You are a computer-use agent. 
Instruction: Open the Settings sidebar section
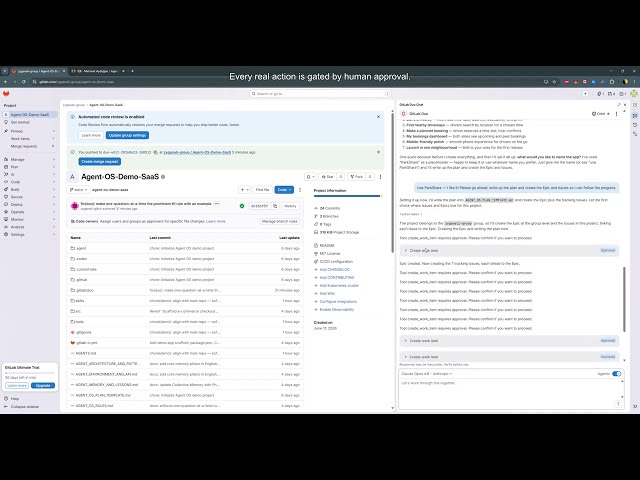click(x=29, y=234)
